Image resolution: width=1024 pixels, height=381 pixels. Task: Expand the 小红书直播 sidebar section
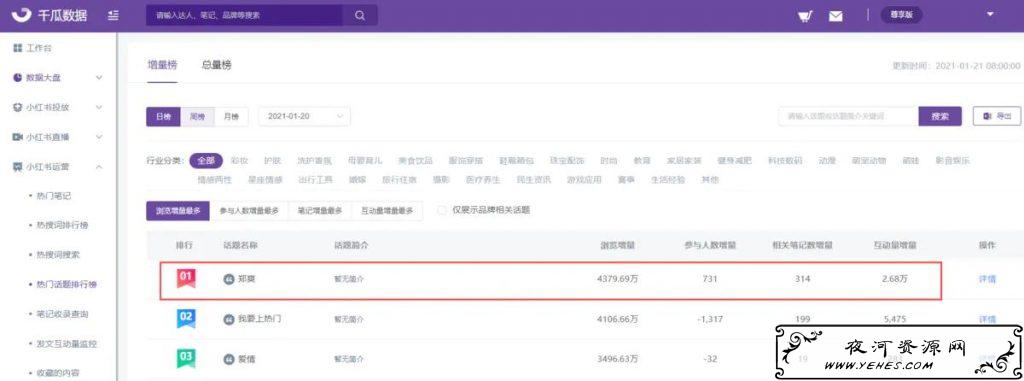(99, 137)
